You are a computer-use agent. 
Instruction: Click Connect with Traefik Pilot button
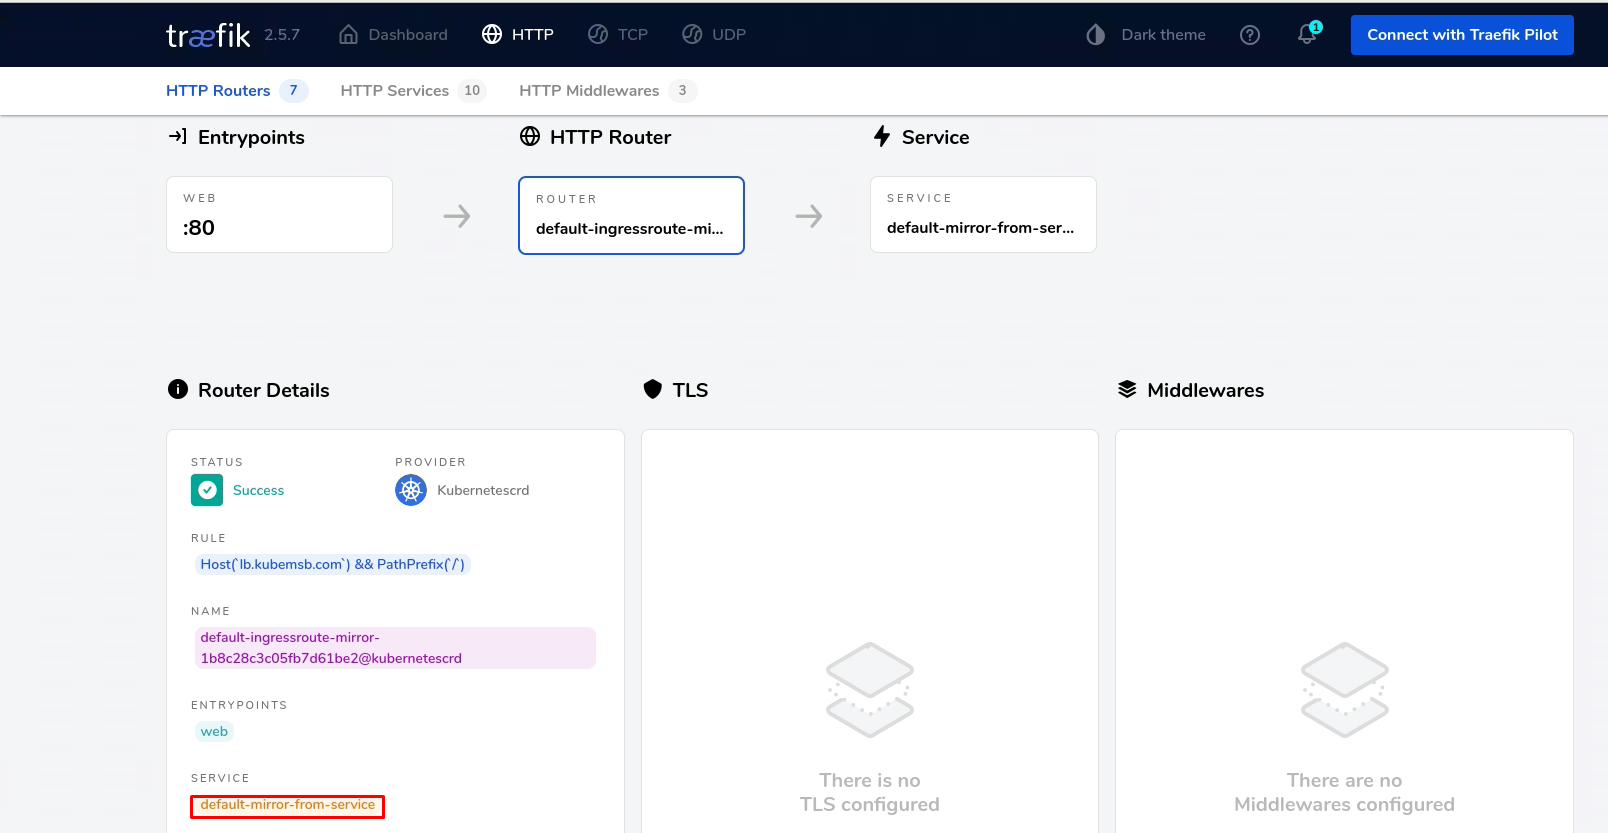[x=1461, y=35]
